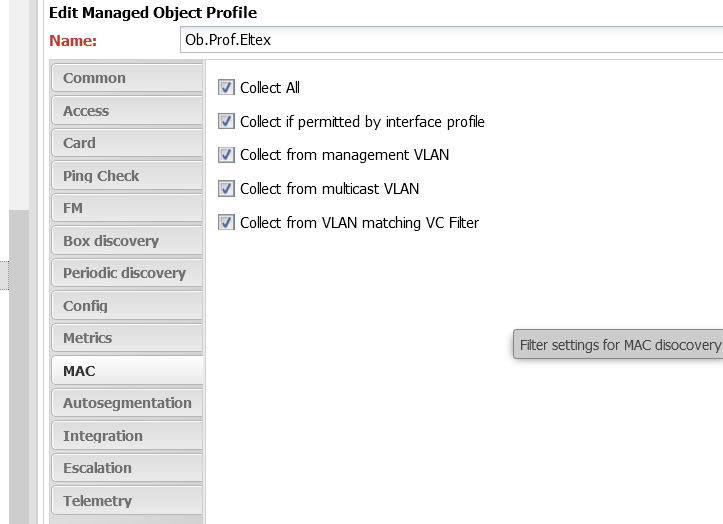723x524 pixels.
Task: Uncheck Collect from VLAN matching VC Filter
Action: (x=226, y=223)
